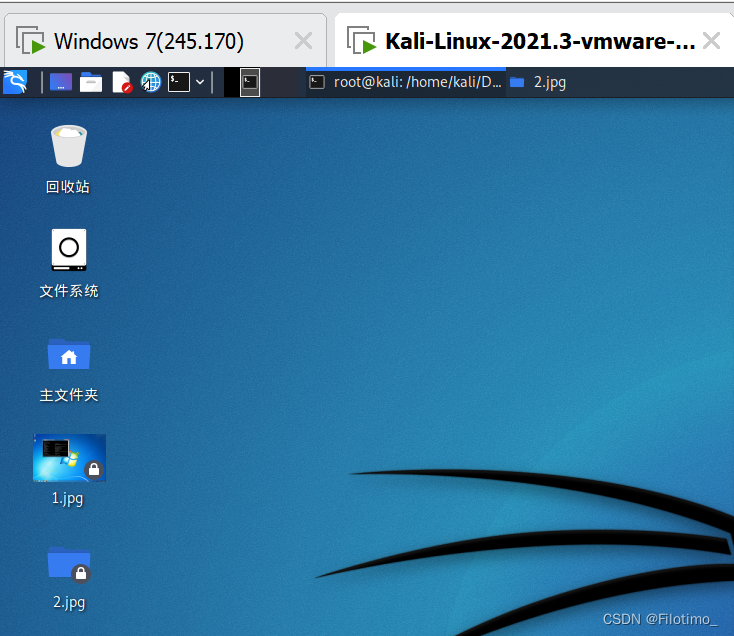Open the web browser globe icon
Viewport: 734px width, 636px height.
(x=151, y=82)
